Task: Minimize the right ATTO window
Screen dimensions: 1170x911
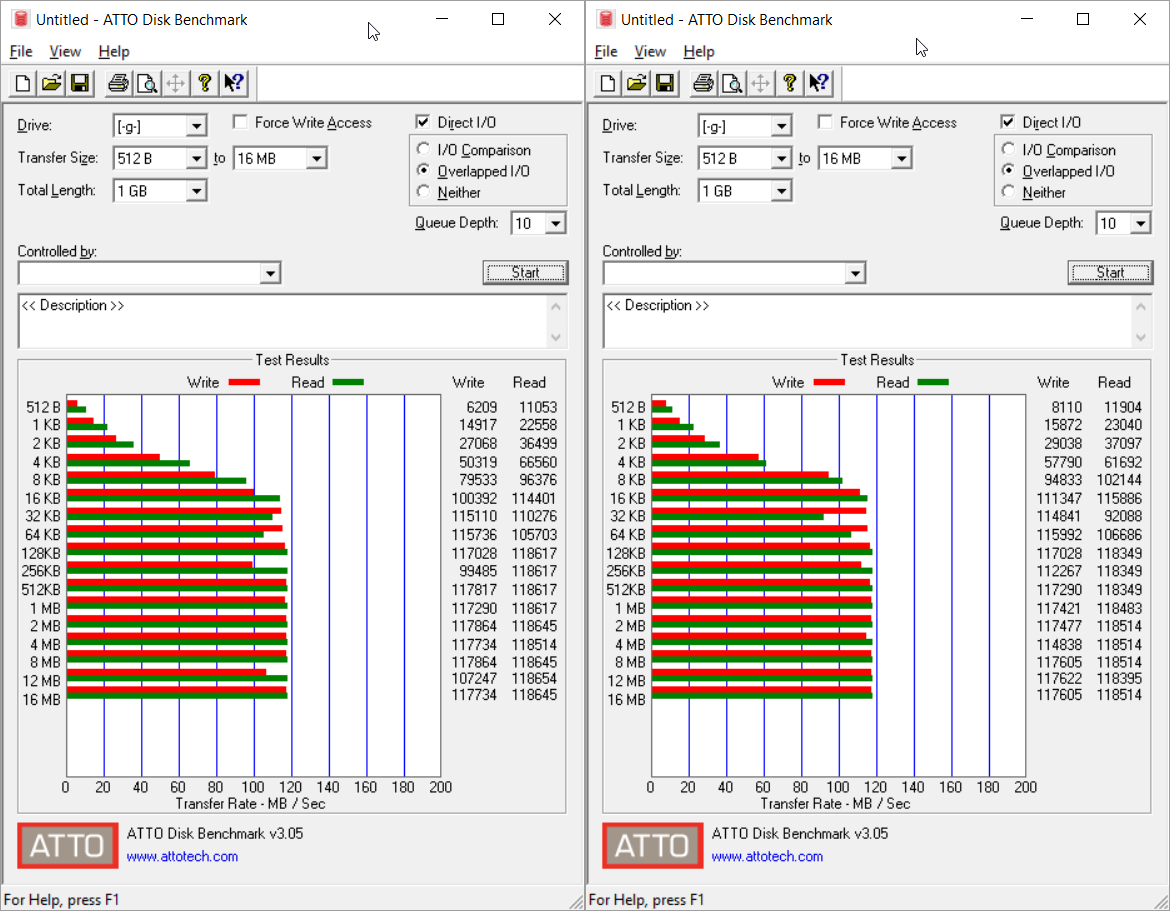Action: point(1027,19)
